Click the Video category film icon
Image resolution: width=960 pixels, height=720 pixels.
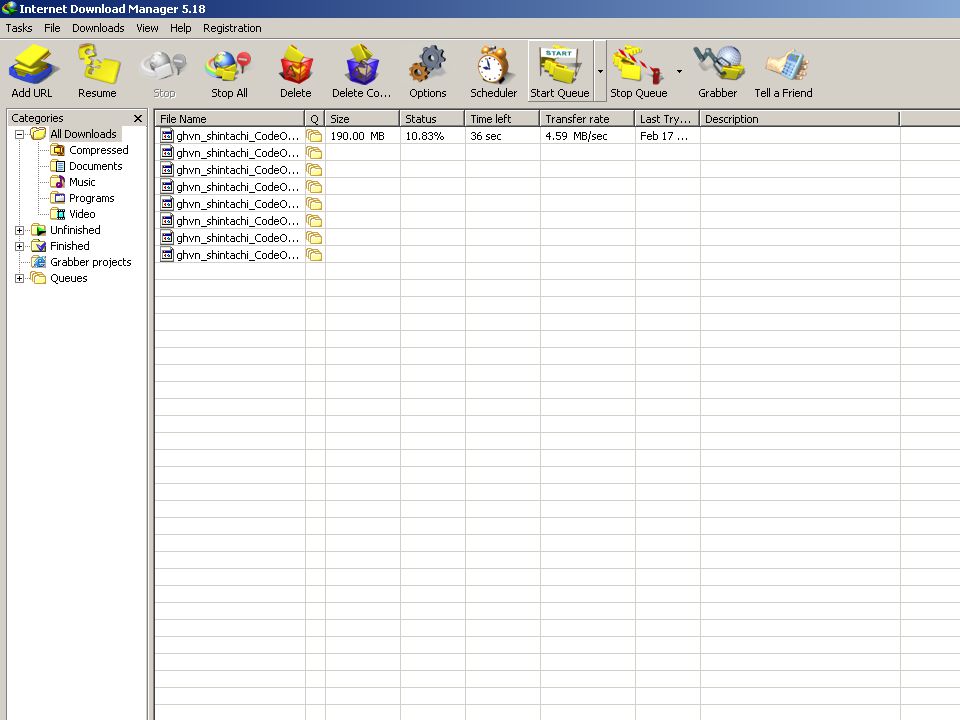(58, 214)
